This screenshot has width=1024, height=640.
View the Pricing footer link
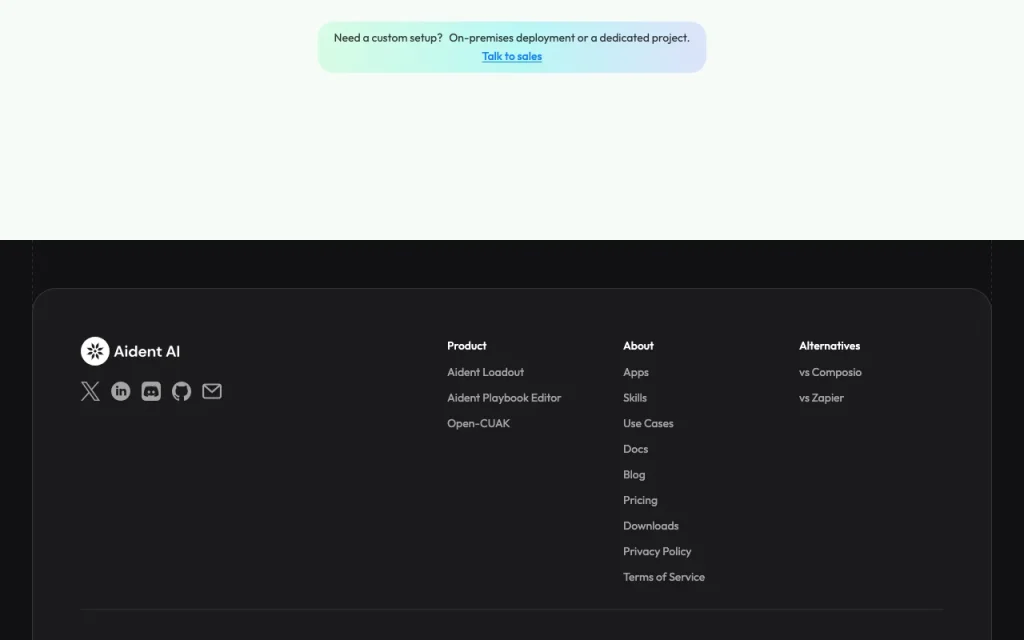tap(640, 500)
